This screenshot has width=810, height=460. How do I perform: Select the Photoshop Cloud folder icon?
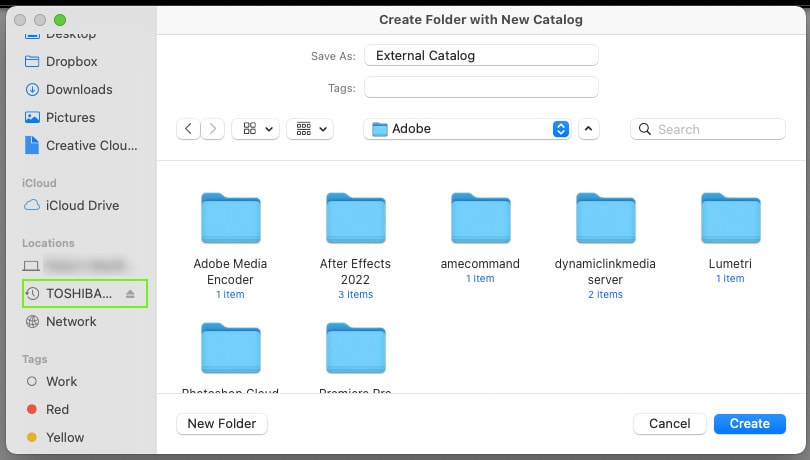pyautogui.click(x=230, y=348)
